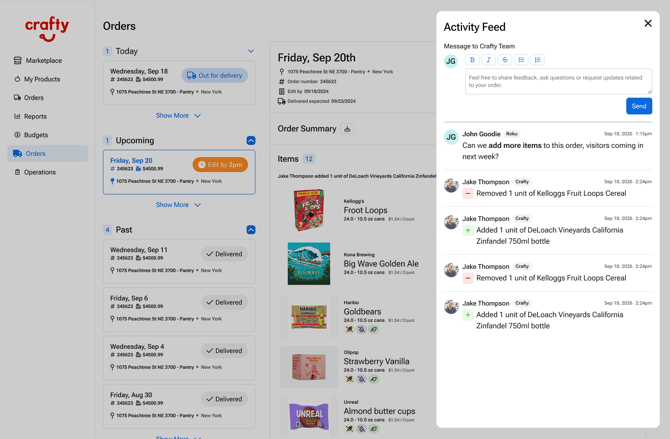
Task: Click the Roku tag by John Goodie
Action: click(511, 134)
